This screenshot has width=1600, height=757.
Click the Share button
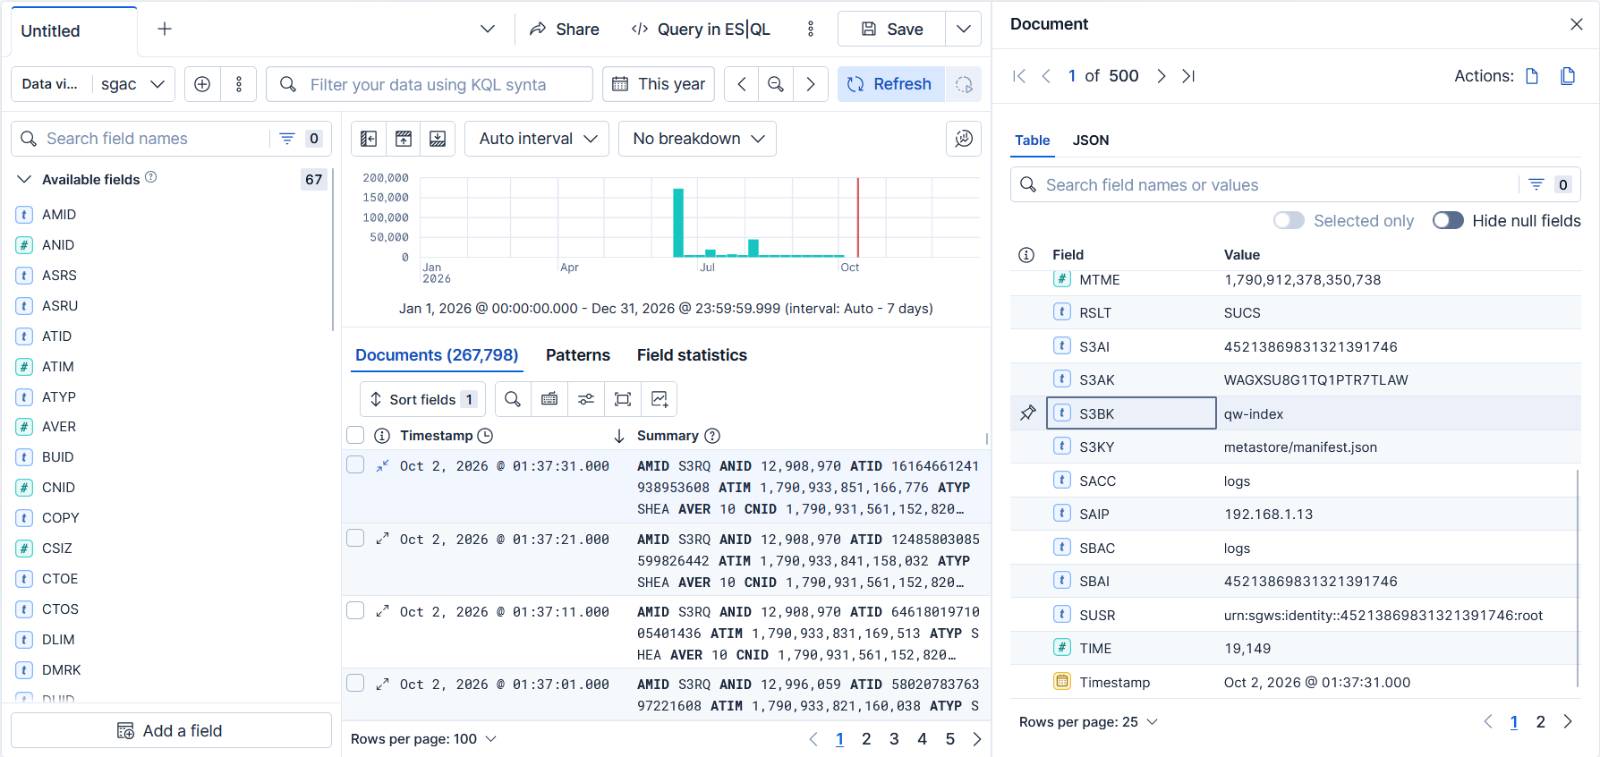(565, 29)
